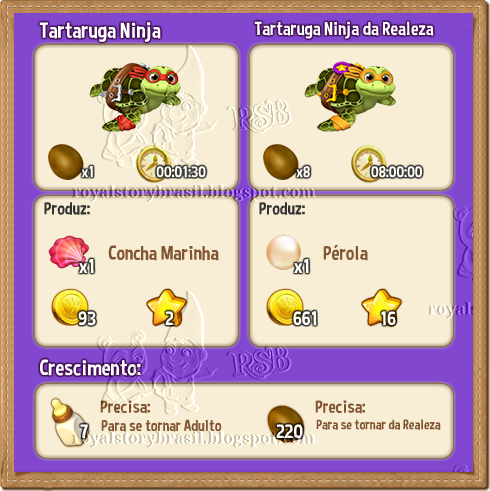This screenshot has width=490, height=491.
Task: Click the baby bottle icon with 7
Action: coord(68,421)
